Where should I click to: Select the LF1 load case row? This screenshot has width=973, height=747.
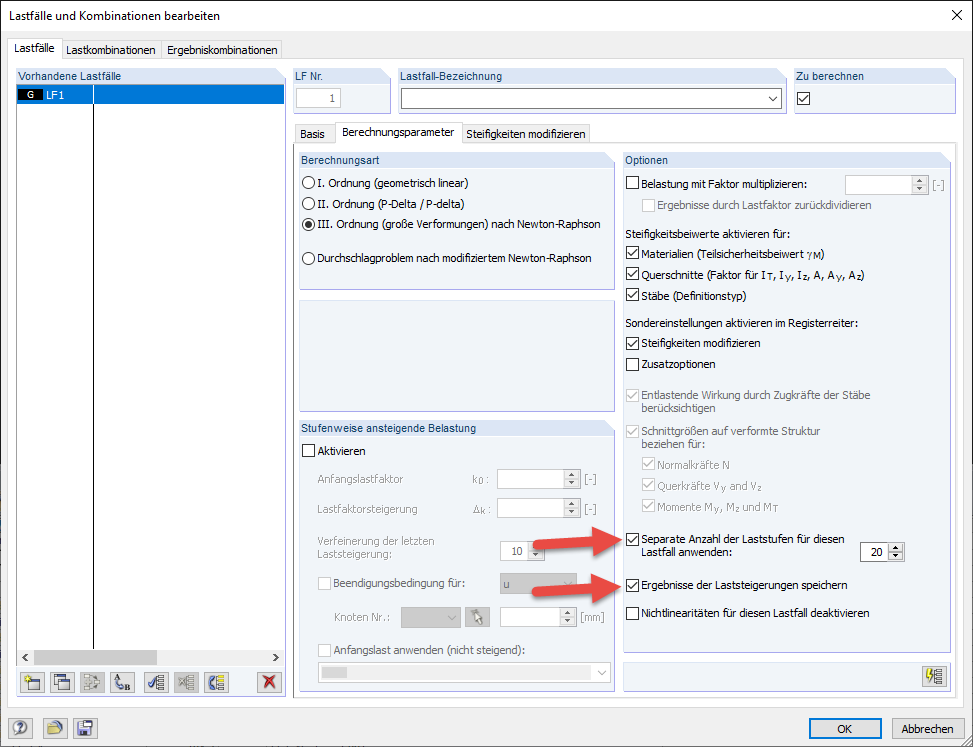tap(150, 95)
